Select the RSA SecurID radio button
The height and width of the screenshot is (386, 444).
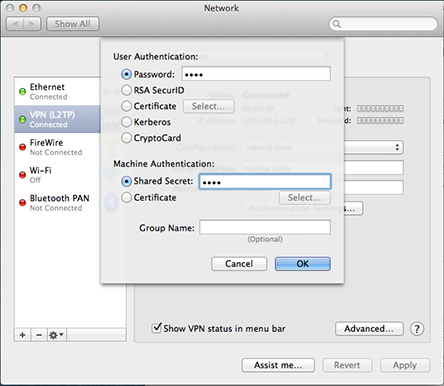pyautogui.click(x=126, y=90)
